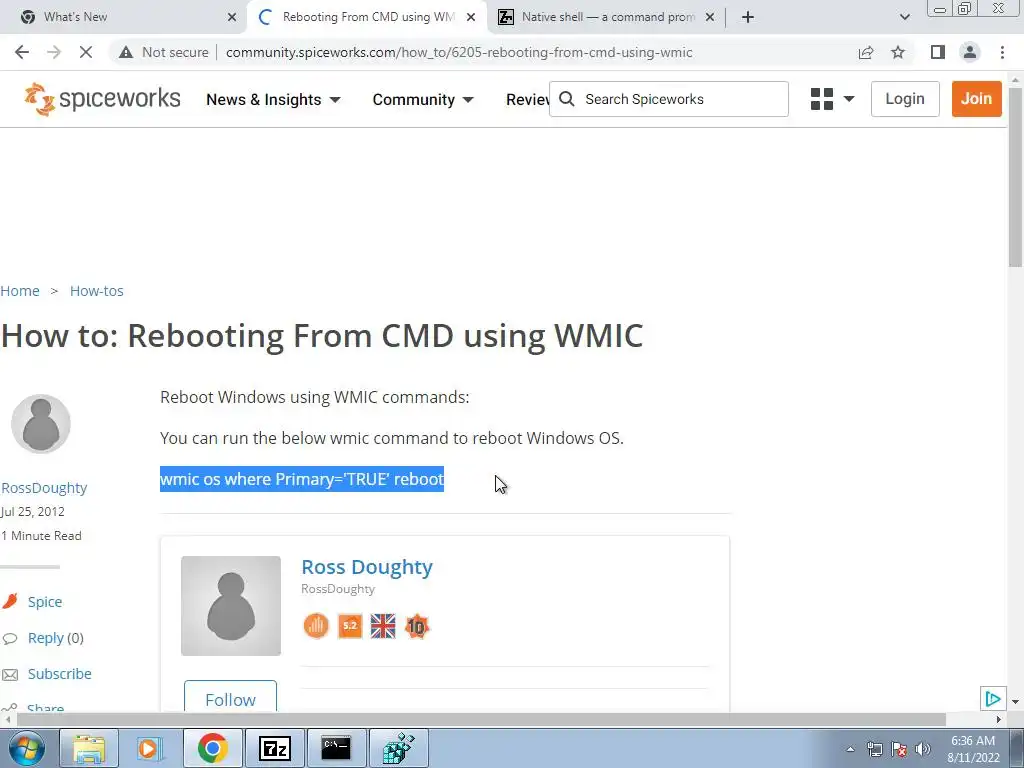The height and width of the screenshot is (768, 1024).
Task: Open the Reviews nav item
Action: (x=527, y=100)
